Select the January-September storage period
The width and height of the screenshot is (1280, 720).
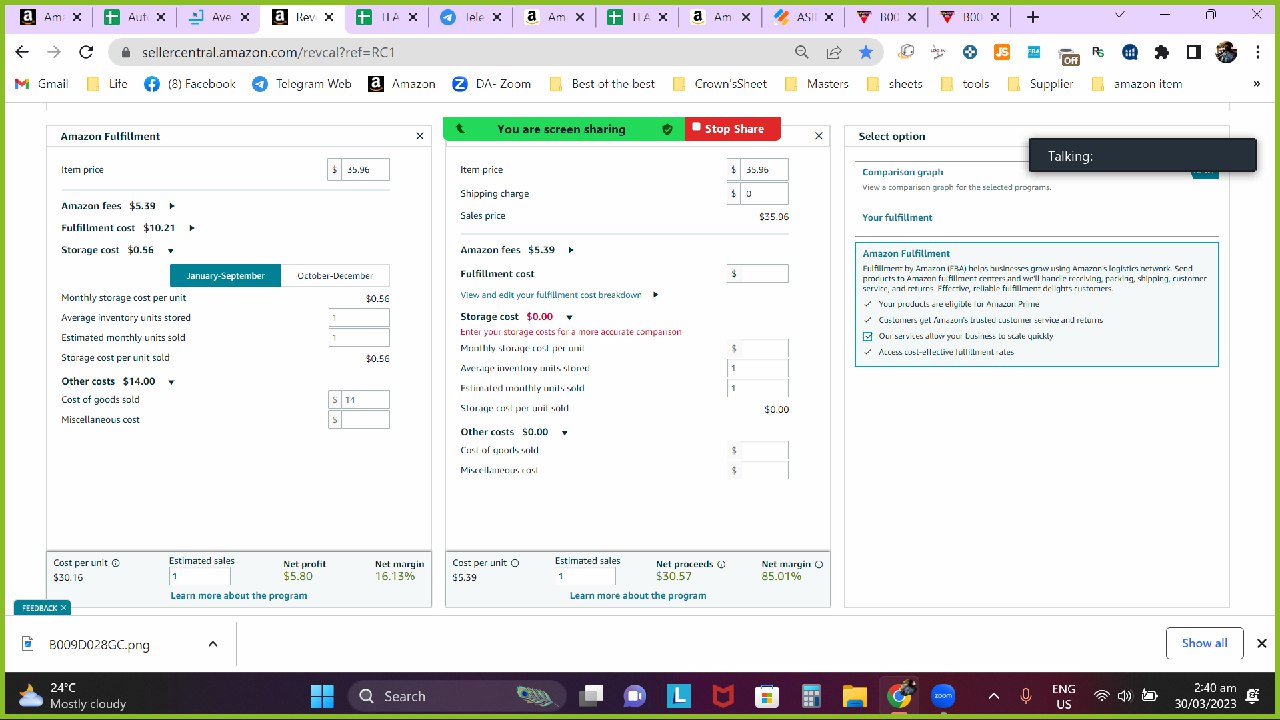coord(225,276)
